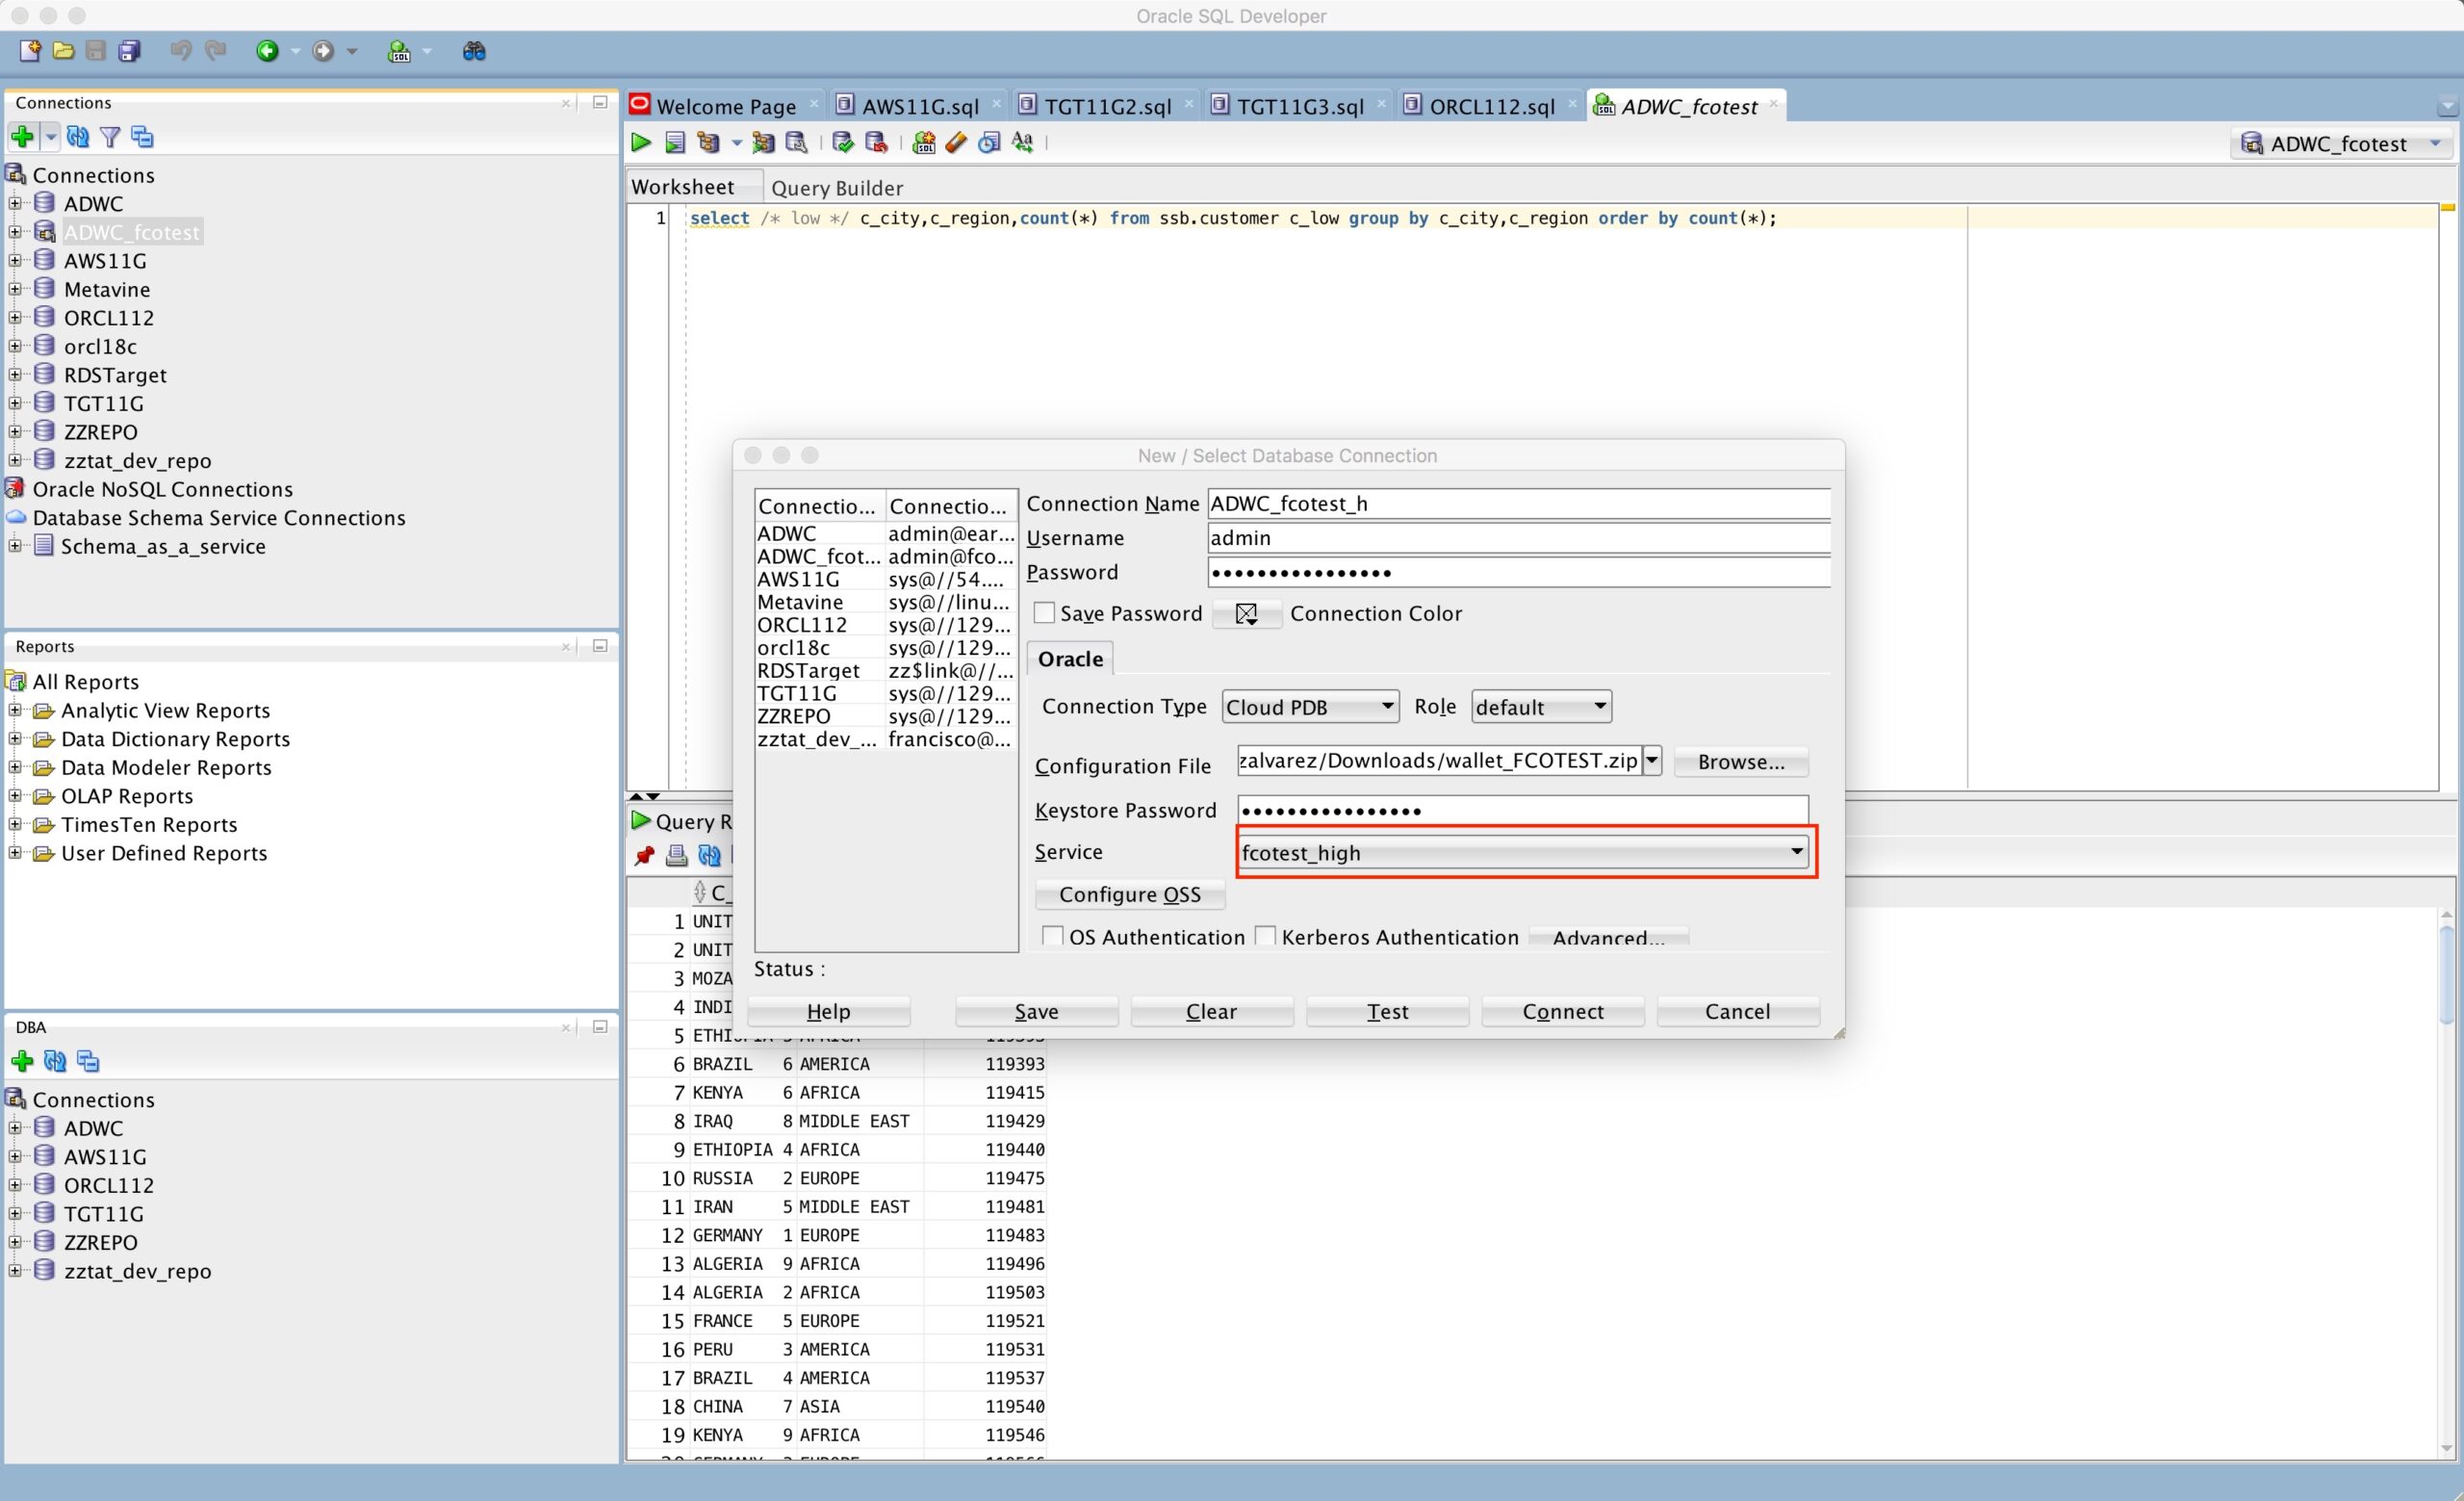Click the green plus New Connection icon

point(22,137)
